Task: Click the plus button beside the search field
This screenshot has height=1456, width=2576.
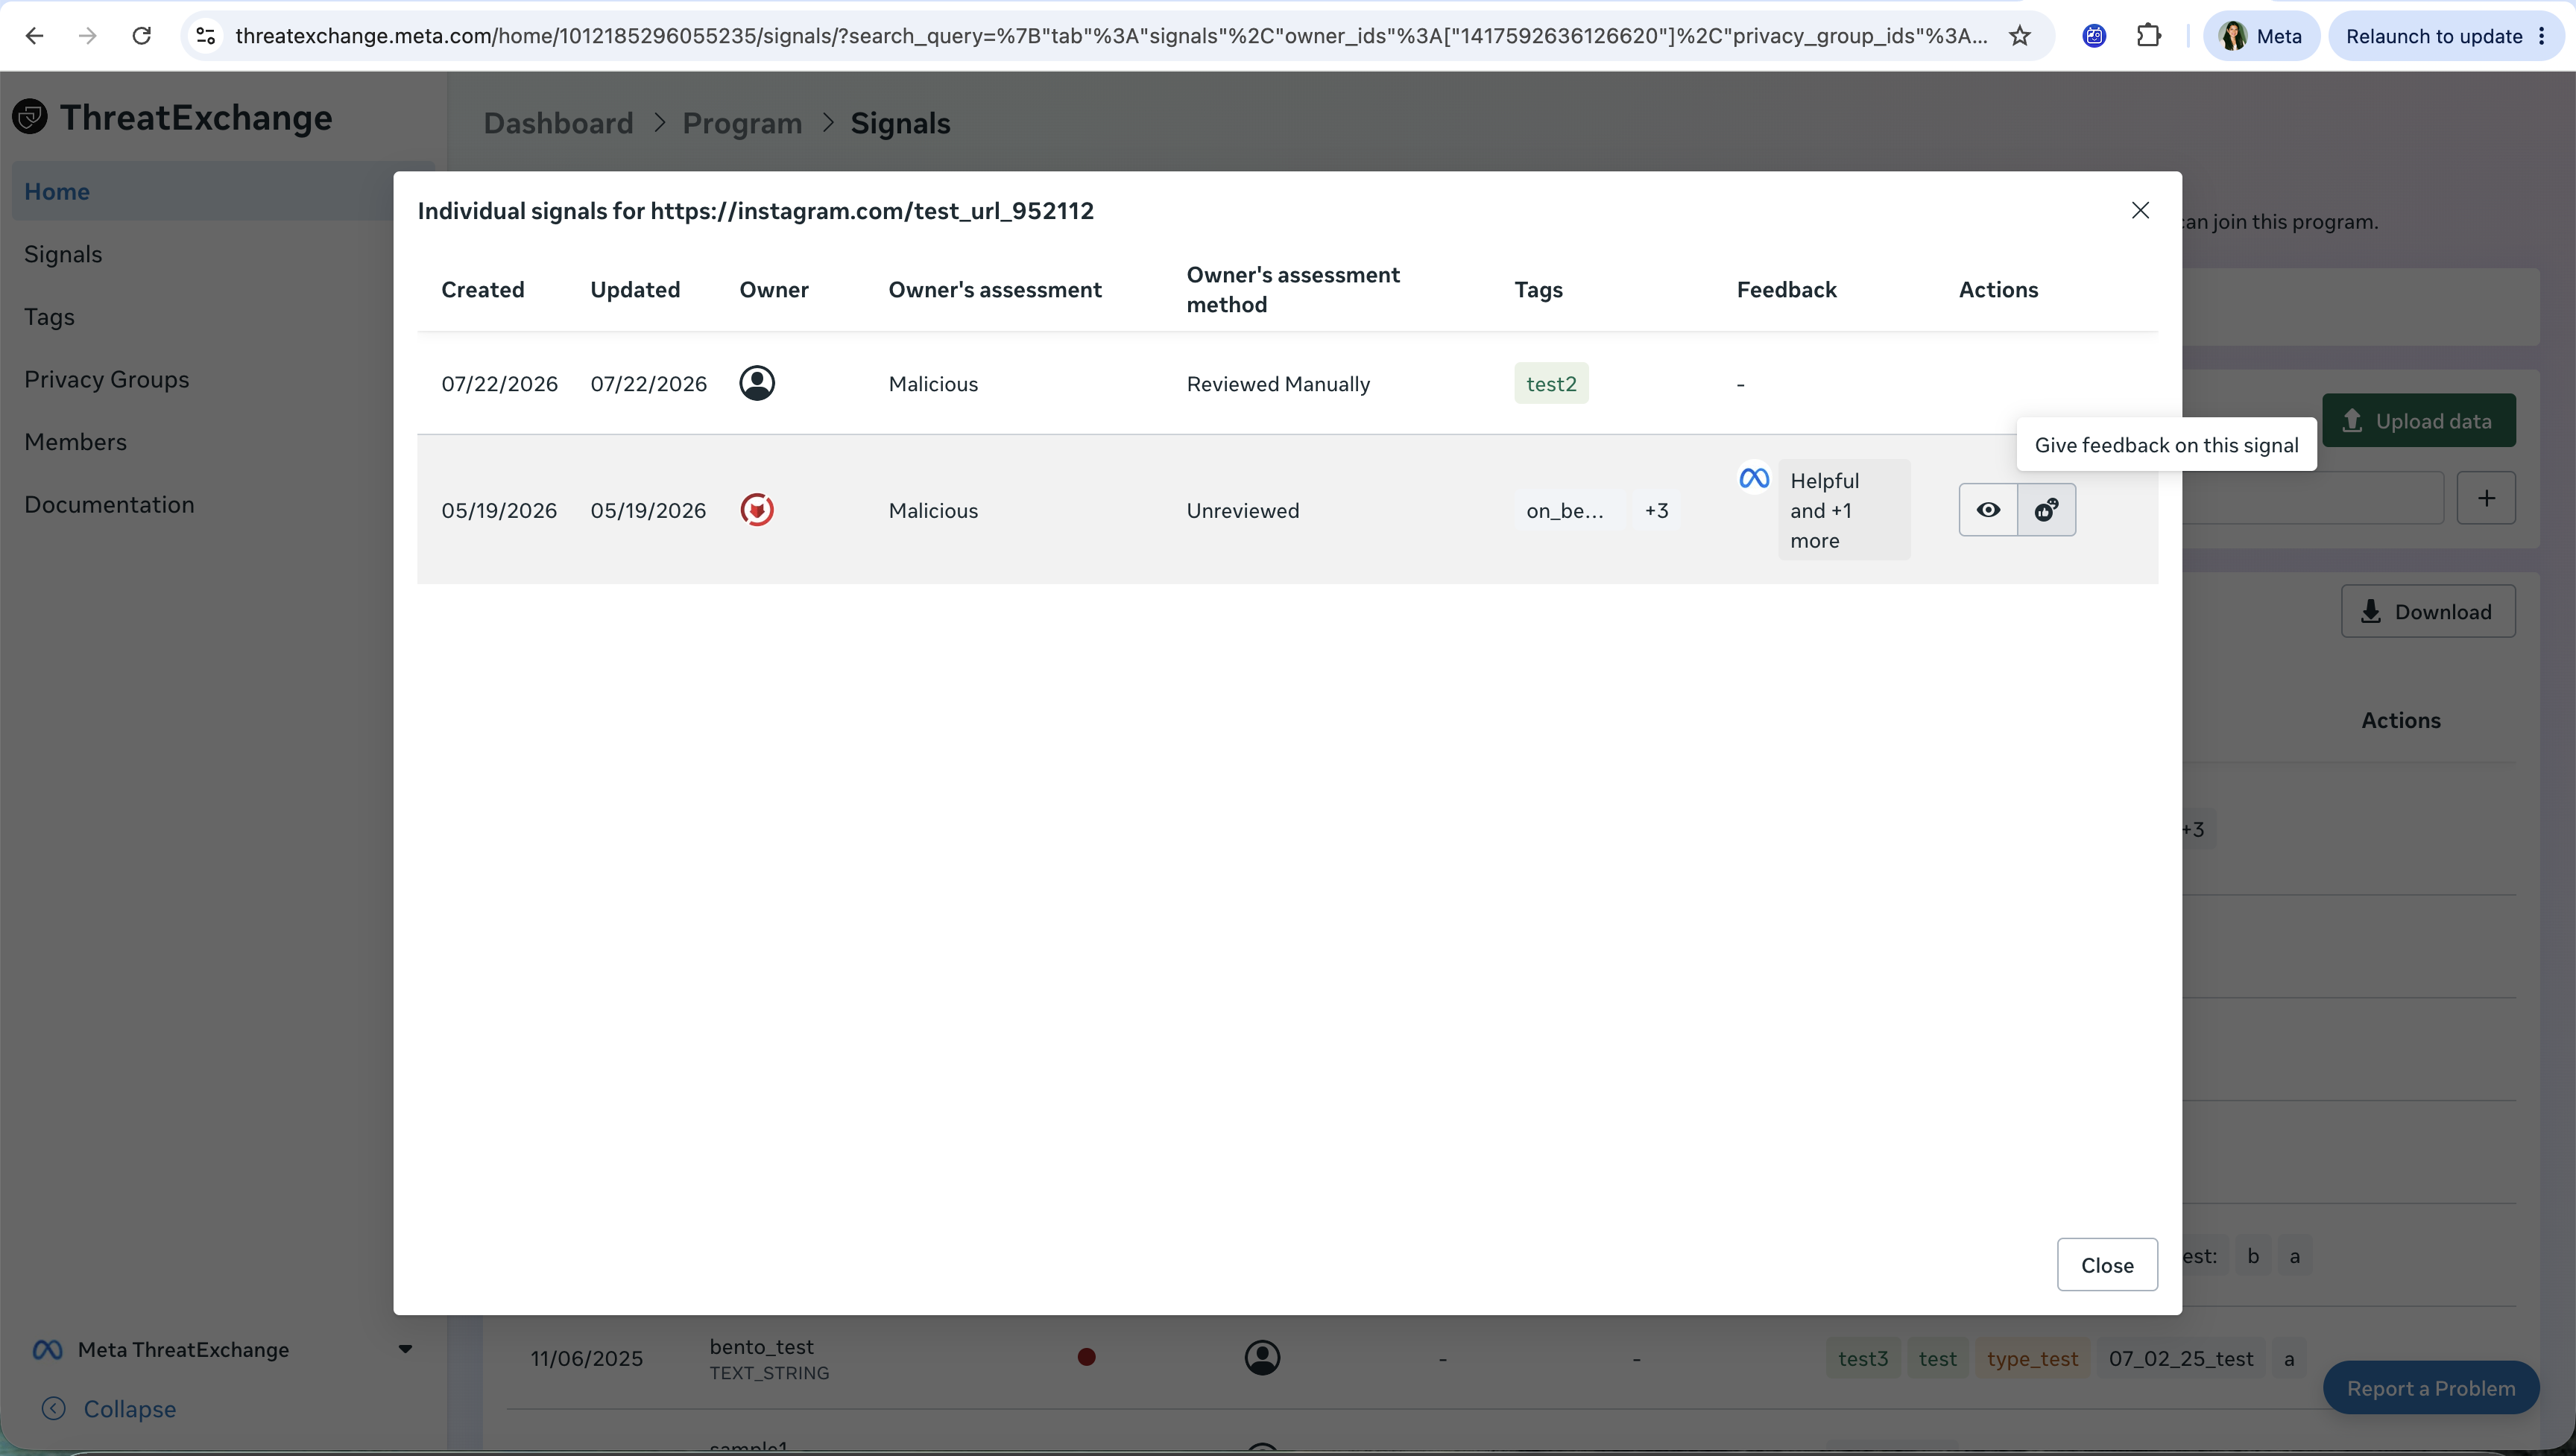Action: pos(2486,498)
